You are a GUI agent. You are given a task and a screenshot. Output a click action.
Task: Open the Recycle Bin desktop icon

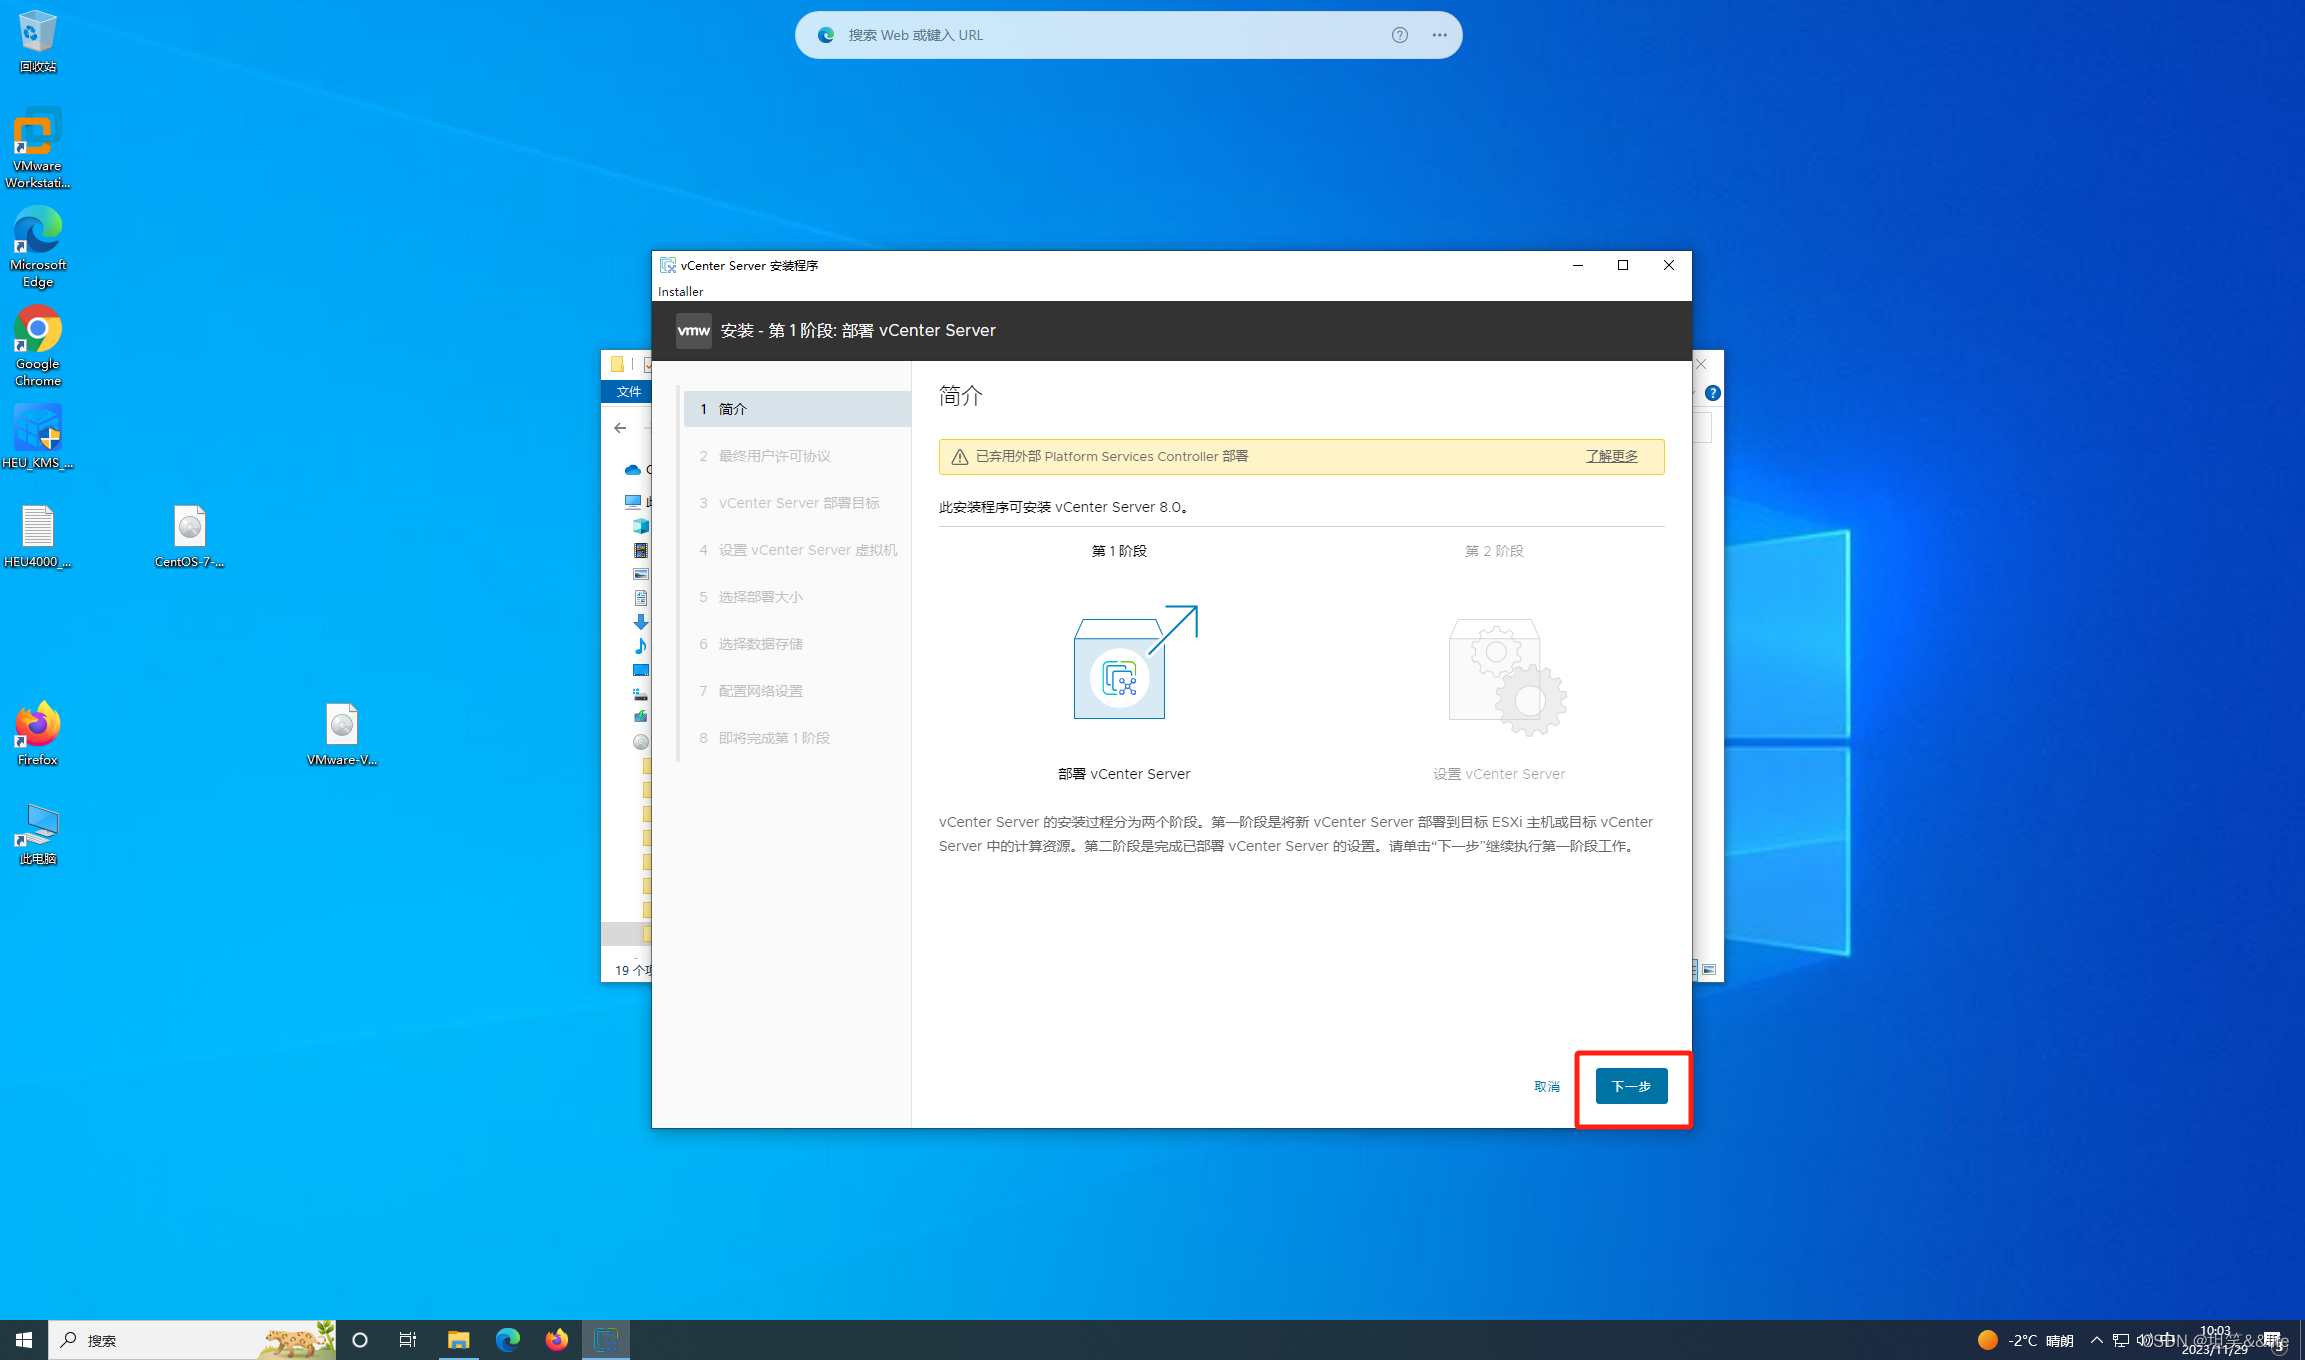pos(37,41)
